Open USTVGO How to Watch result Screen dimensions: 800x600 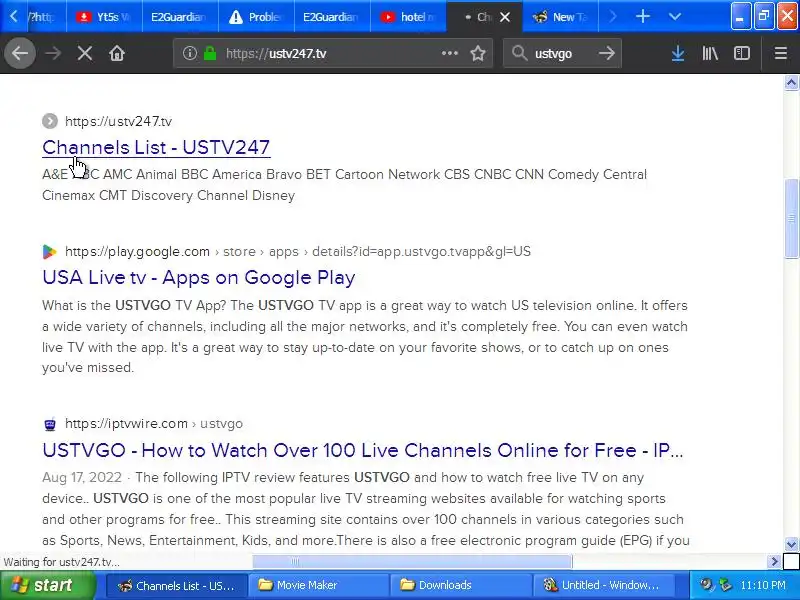363,450
